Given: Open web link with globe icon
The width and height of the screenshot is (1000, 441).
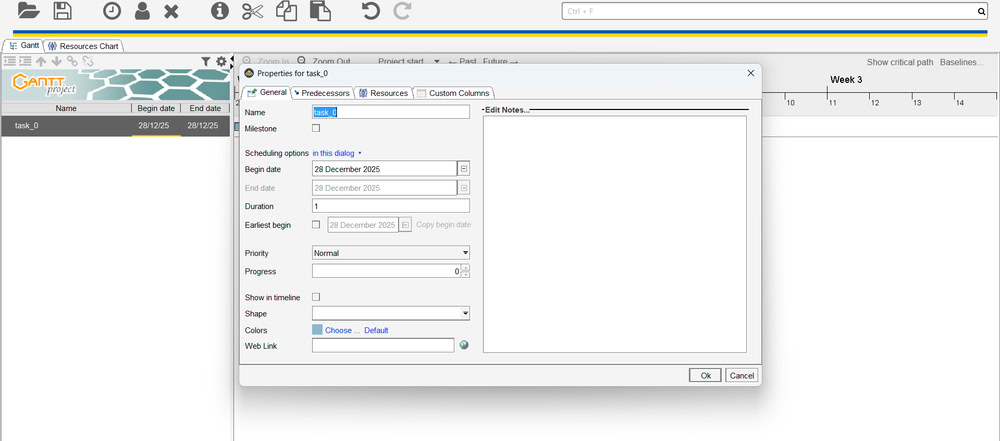Looking at the screenshot, I should 464,345.
